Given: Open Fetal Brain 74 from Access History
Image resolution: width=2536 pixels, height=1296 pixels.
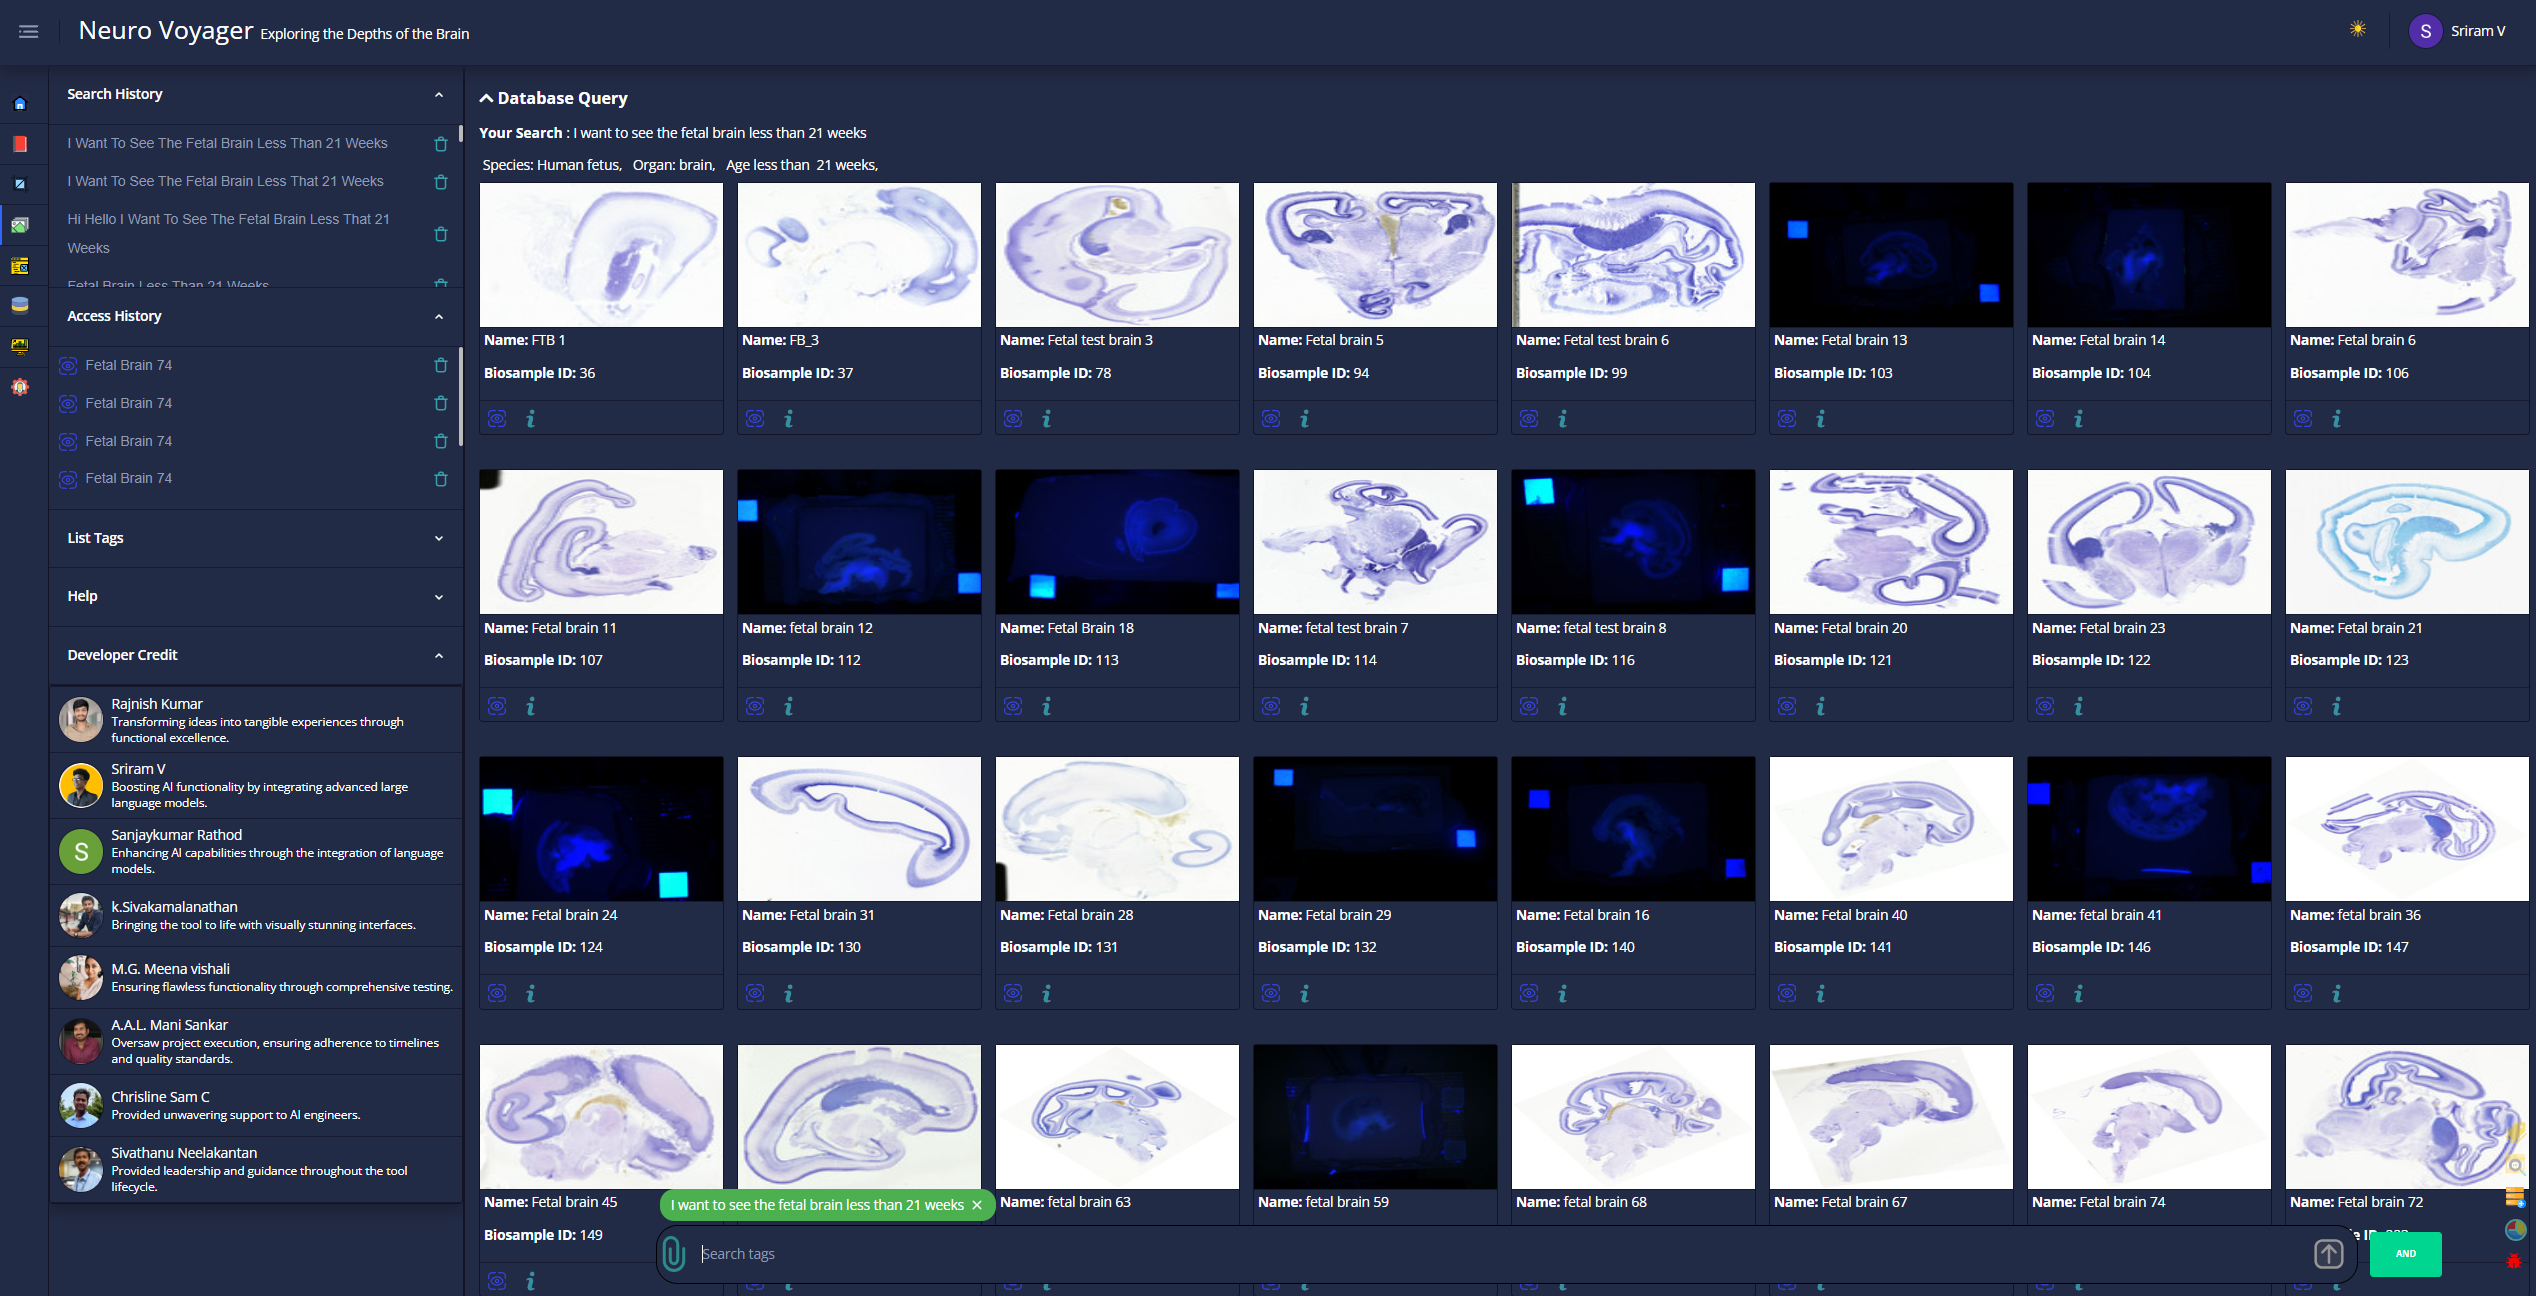Looking at the screenshot, I should pos(129,365).
